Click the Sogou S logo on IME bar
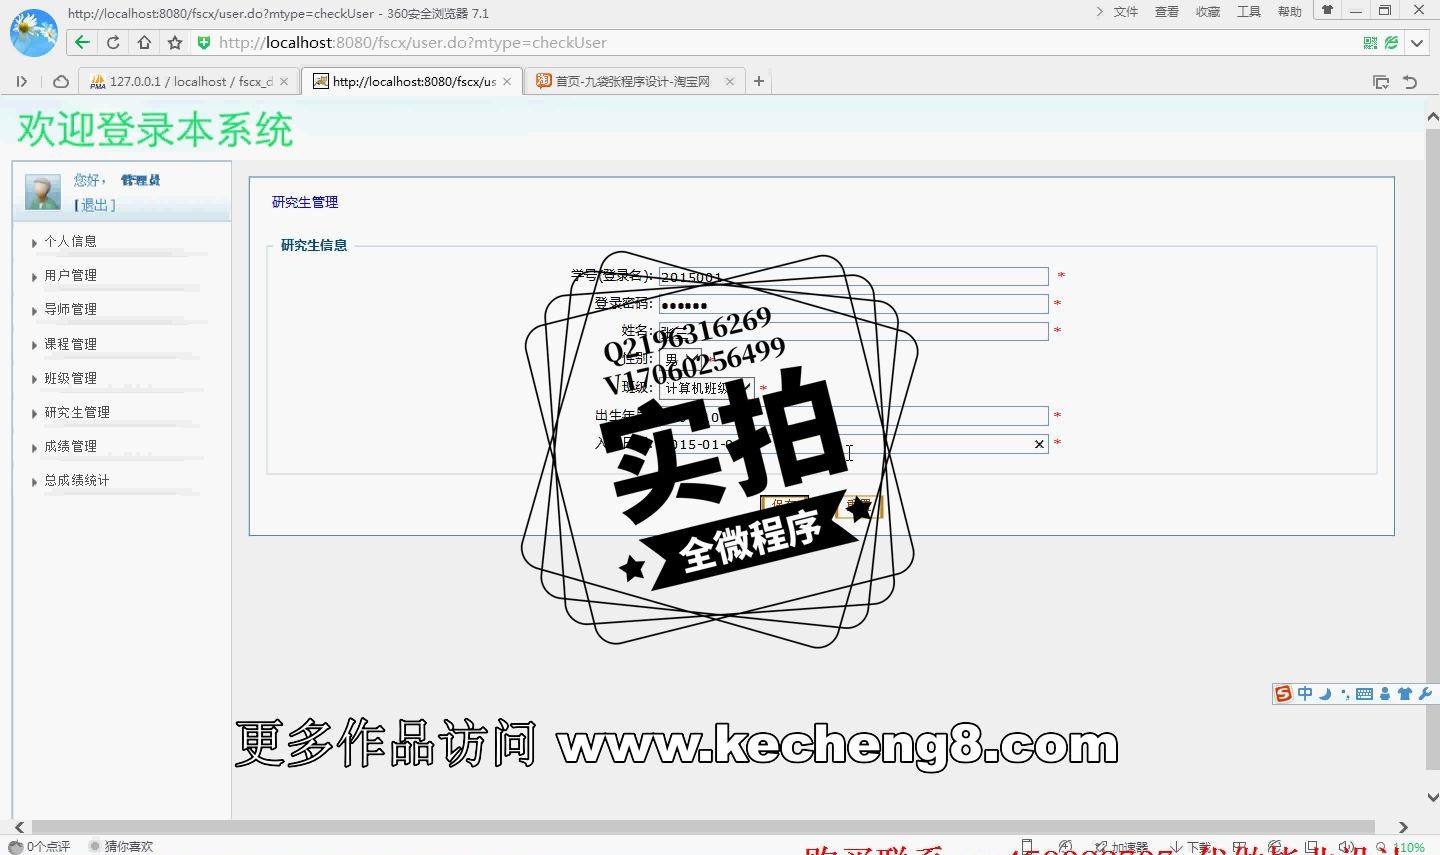 click(1283, 694)
